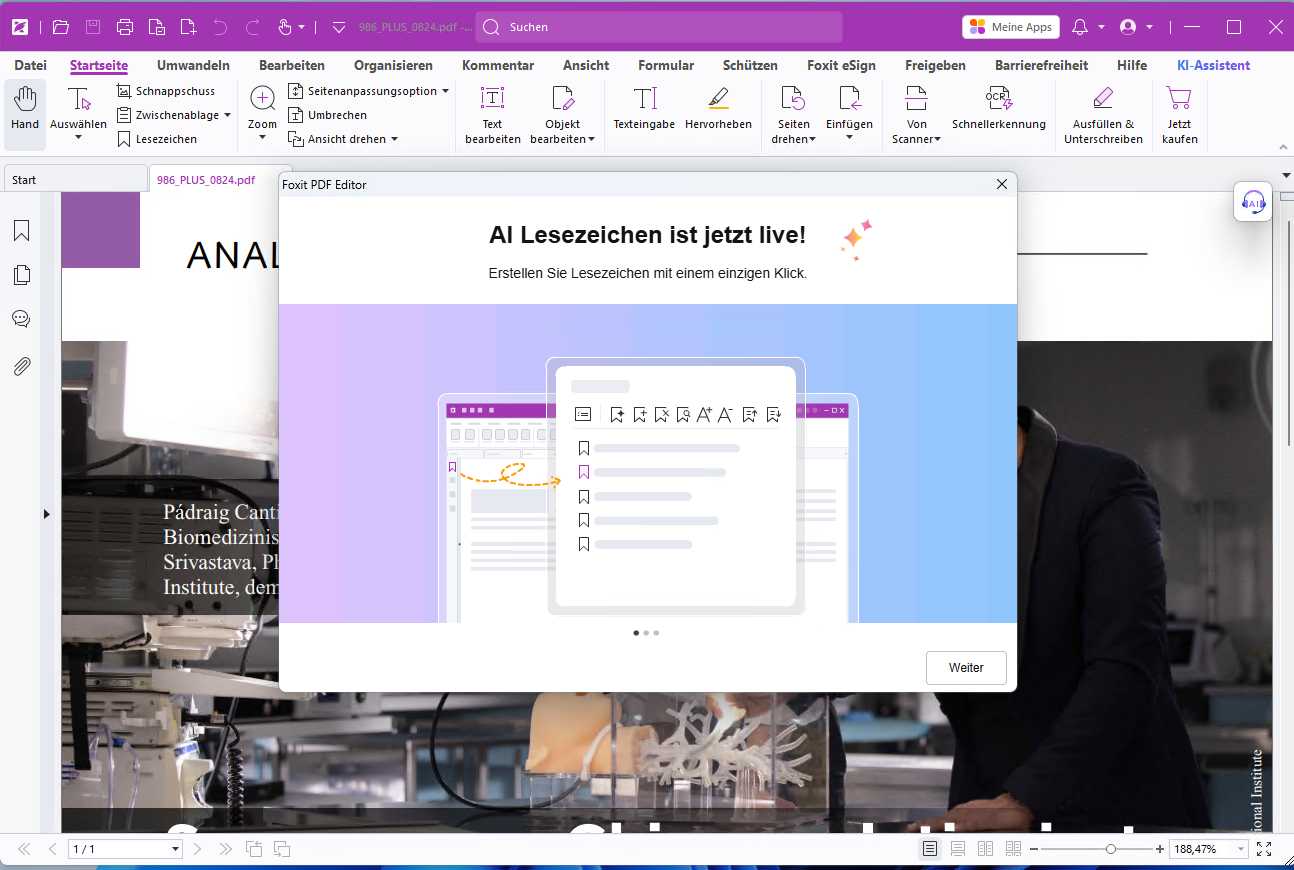
Task: Adjust the zoom slider handle
Action: 1110,849
